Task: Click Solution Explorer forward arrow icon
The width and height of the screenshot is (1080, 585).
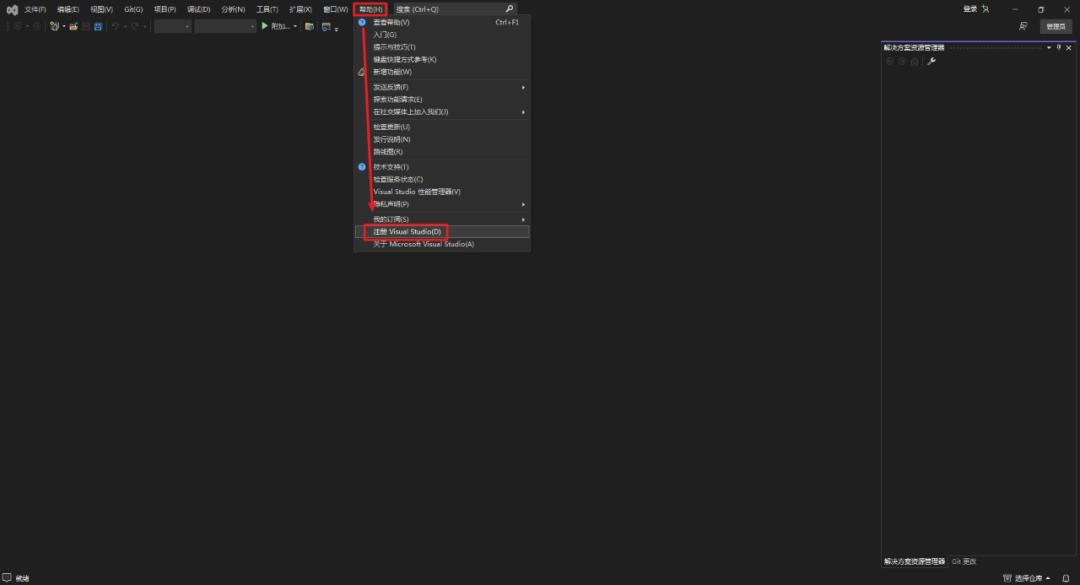Action: pos(902,61)
